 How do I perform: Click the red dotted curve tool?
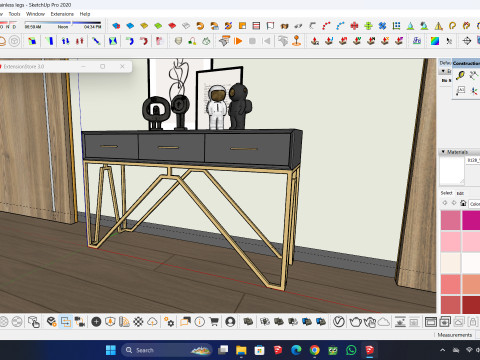pyautogui.click(x=326, y=26)
